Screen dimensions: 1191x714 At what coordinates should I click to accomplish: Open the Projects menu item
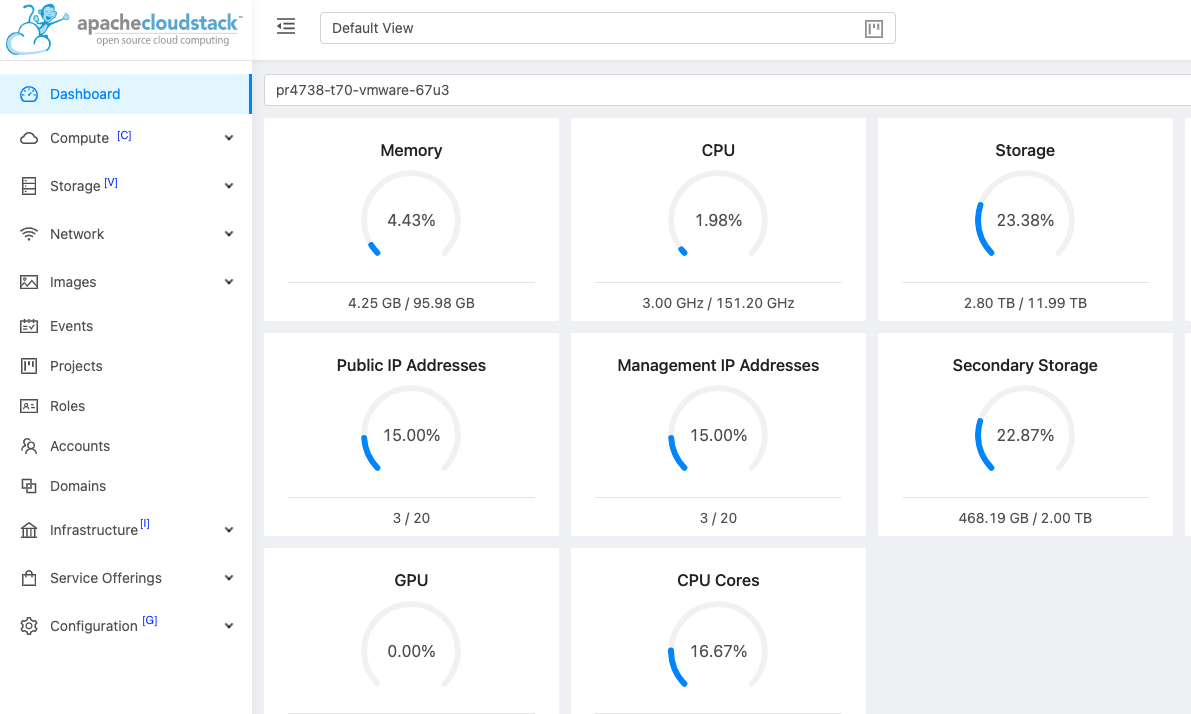126,366
